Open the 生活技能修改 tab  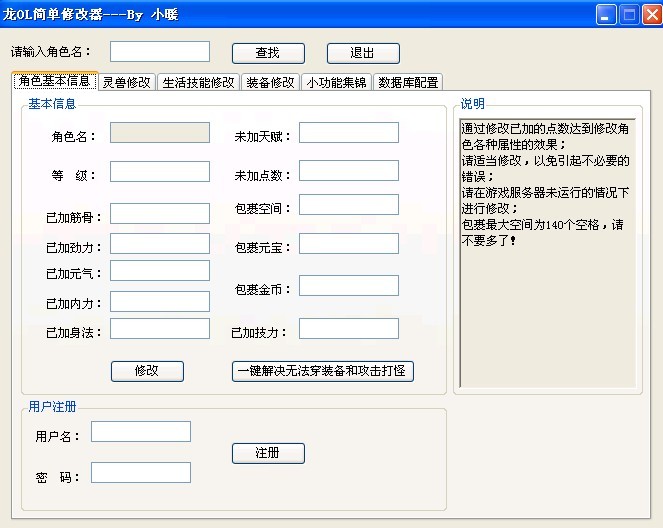(198, 82)
